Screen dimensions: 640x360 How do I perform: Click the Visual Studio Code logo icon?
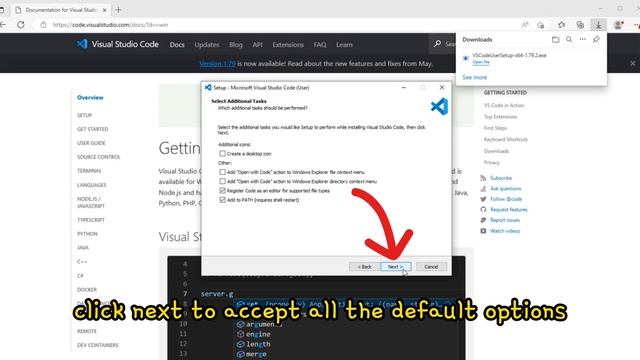(x=82, y=44)
